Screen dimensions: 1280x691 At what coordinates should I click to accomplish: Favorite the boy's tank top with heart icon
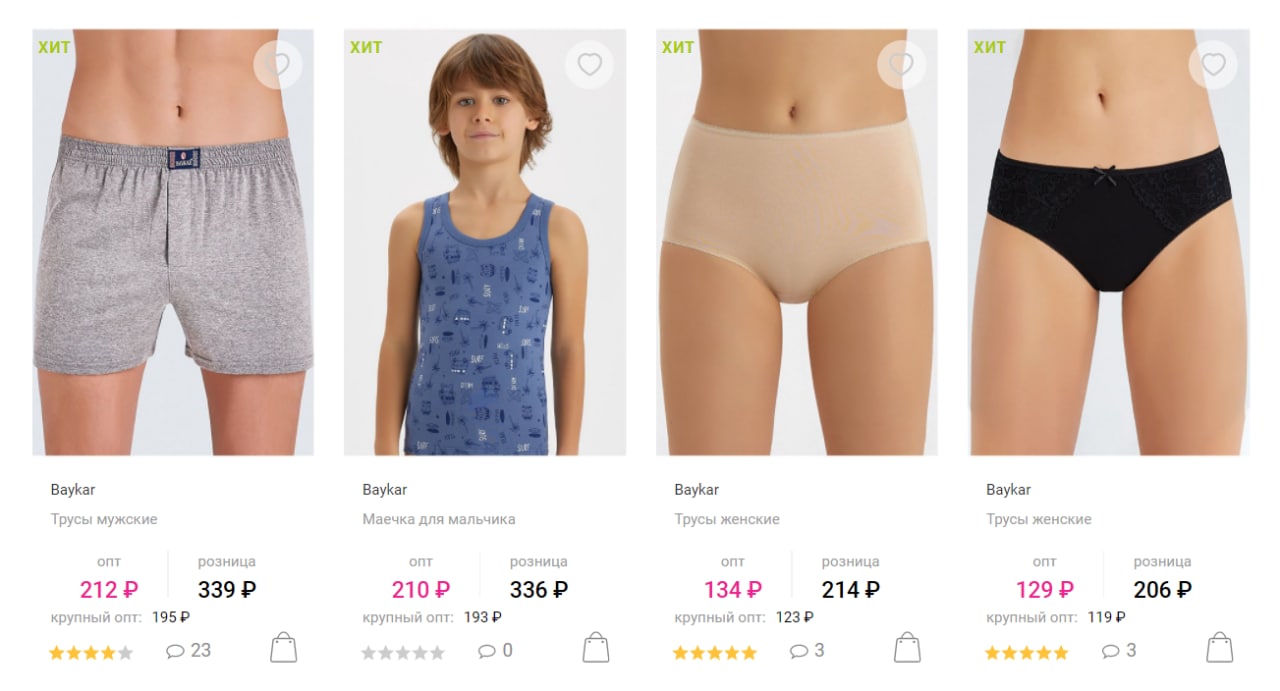[590, 65]
